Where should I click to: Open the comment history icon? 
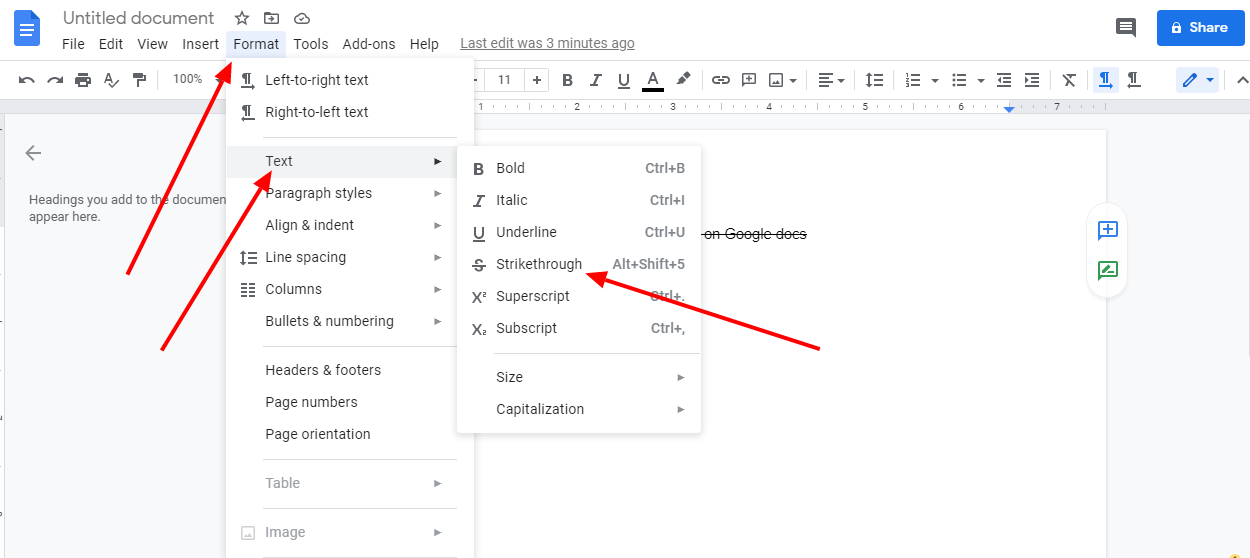point(1126,28)
